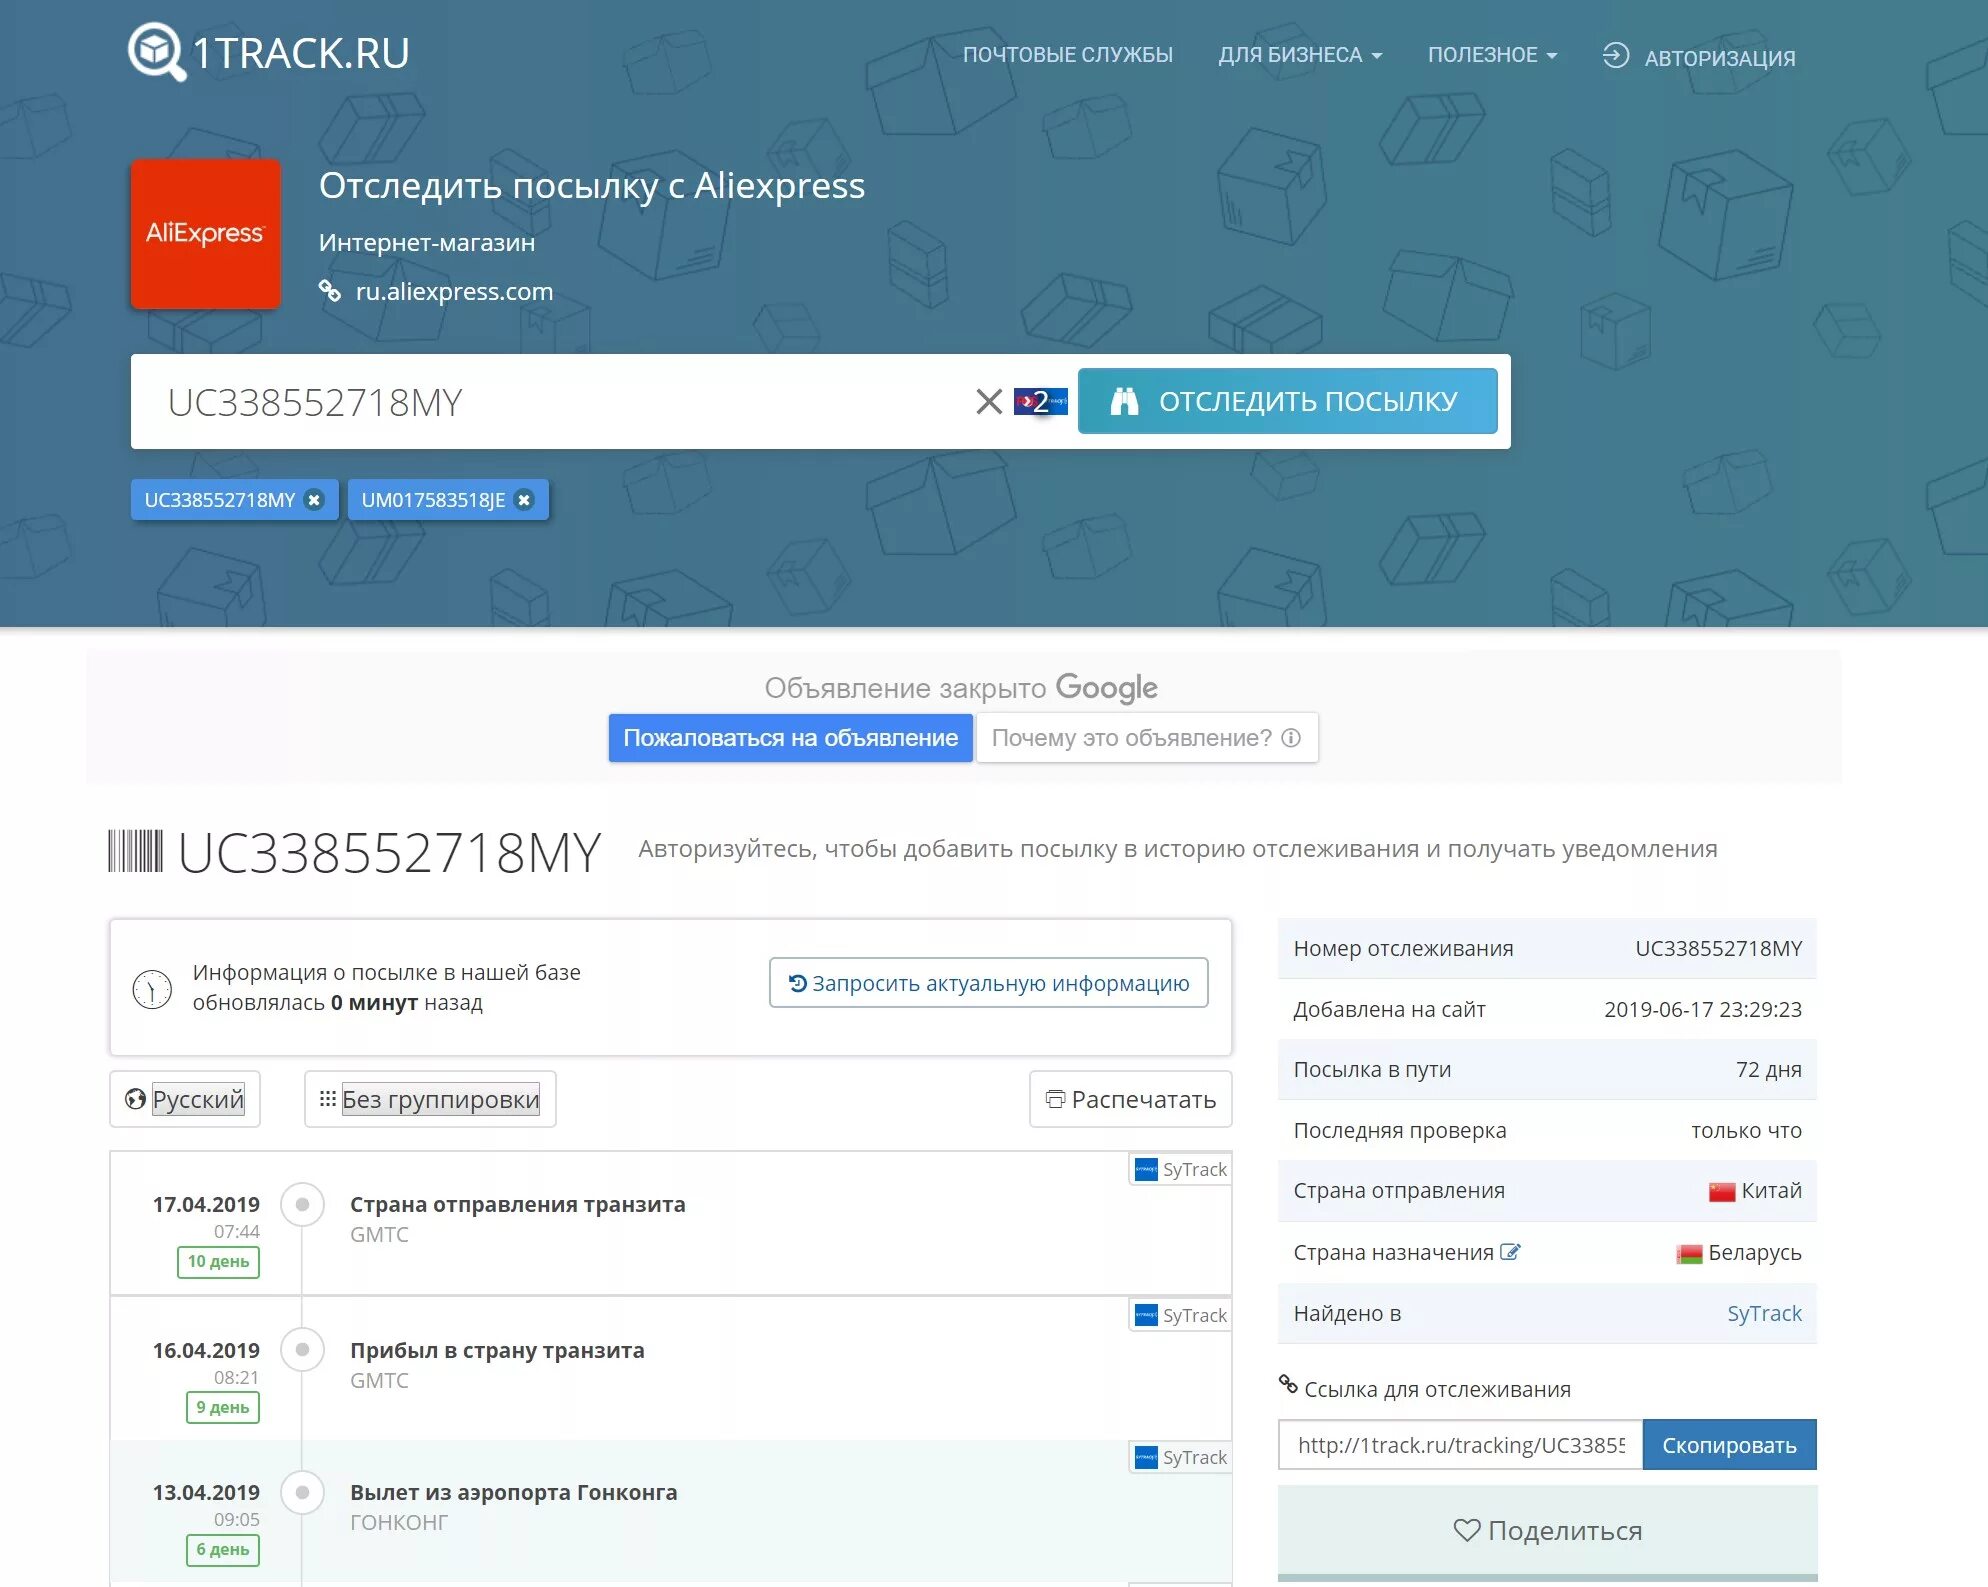Screen dimensions: 1988x1587
Task: Click the 9 день badge
Action: 223,1408
